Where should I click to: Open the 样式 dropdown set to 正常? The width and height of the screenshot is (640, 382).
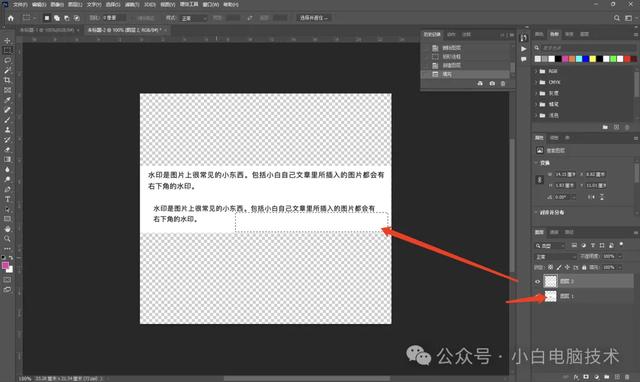pyautogui.click(x=194, y=18)
